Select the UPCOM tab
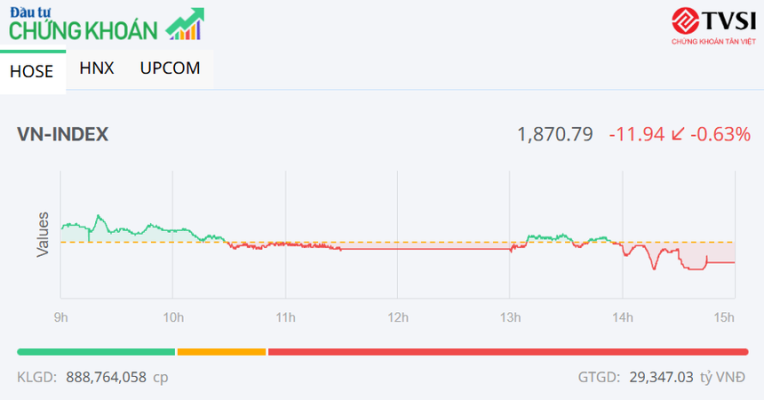The height and width of the screenshot is (400, 764). 170,68
